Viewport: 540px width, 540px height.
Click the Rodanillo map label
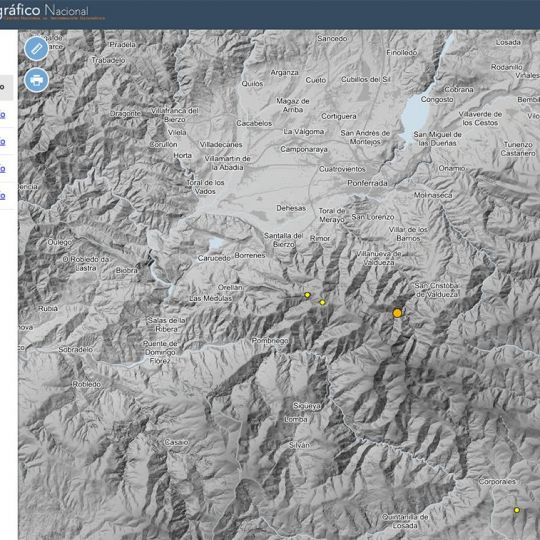click(507, 67)
